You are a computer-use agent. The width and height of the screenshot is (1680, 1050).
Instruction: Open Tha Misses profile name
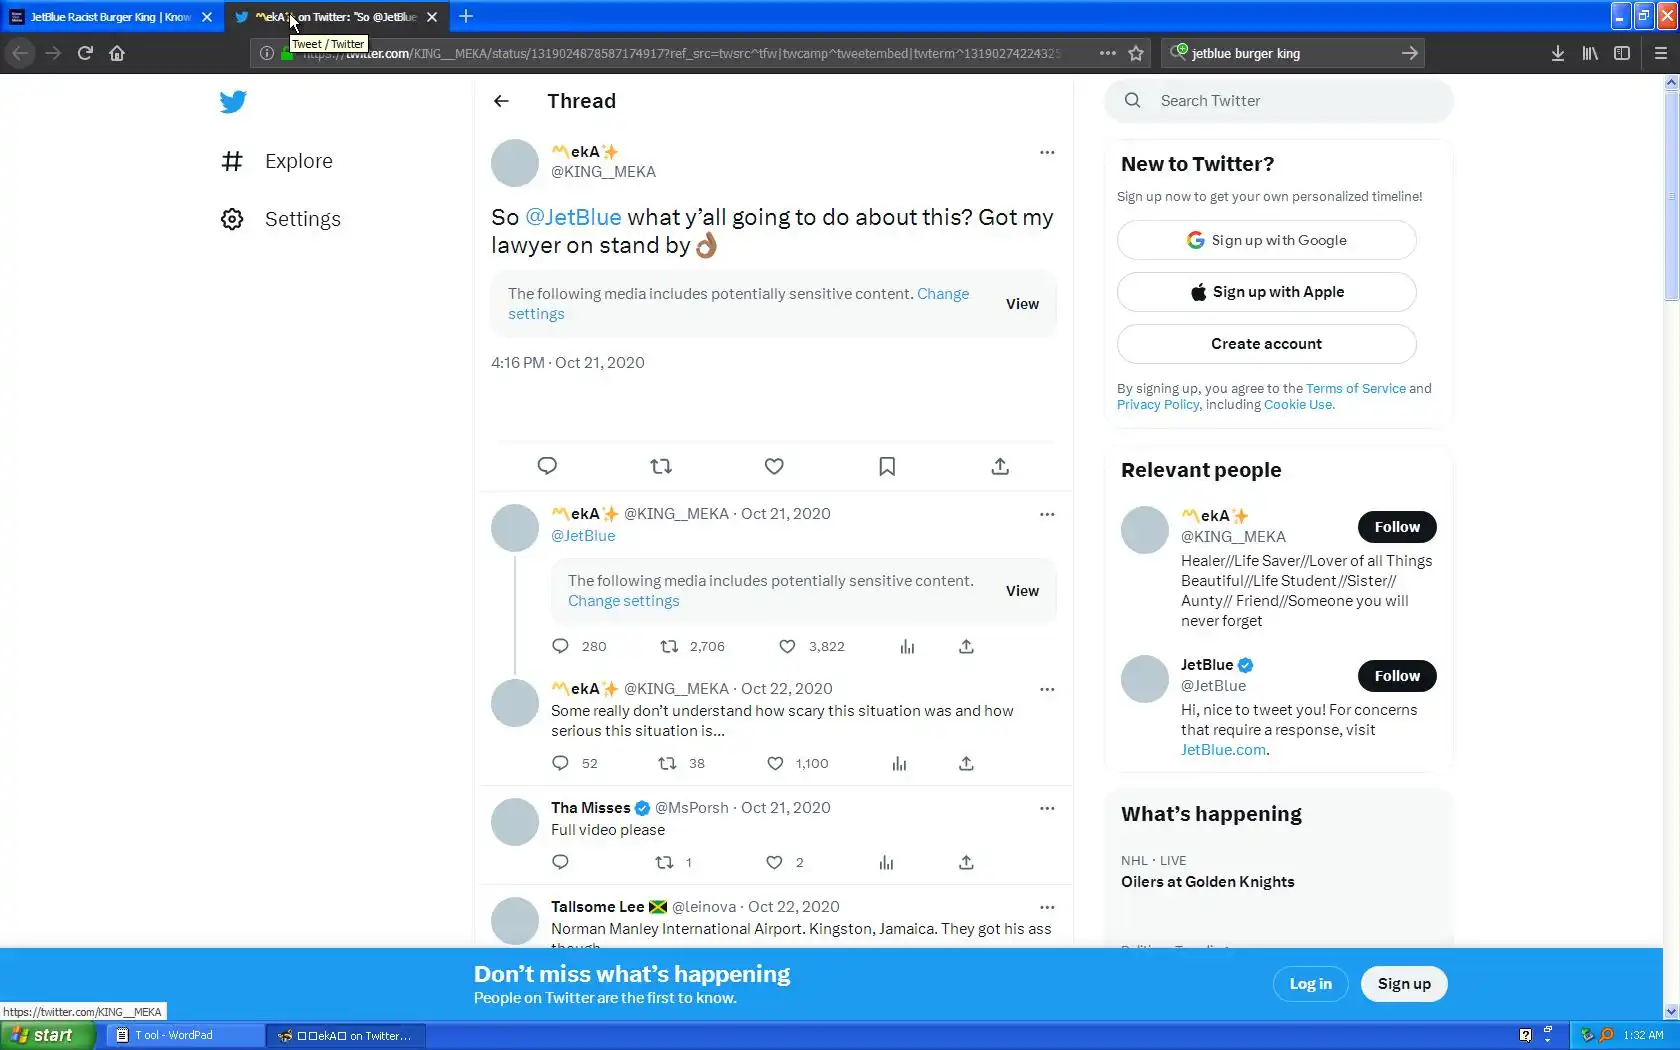(590, 808)
